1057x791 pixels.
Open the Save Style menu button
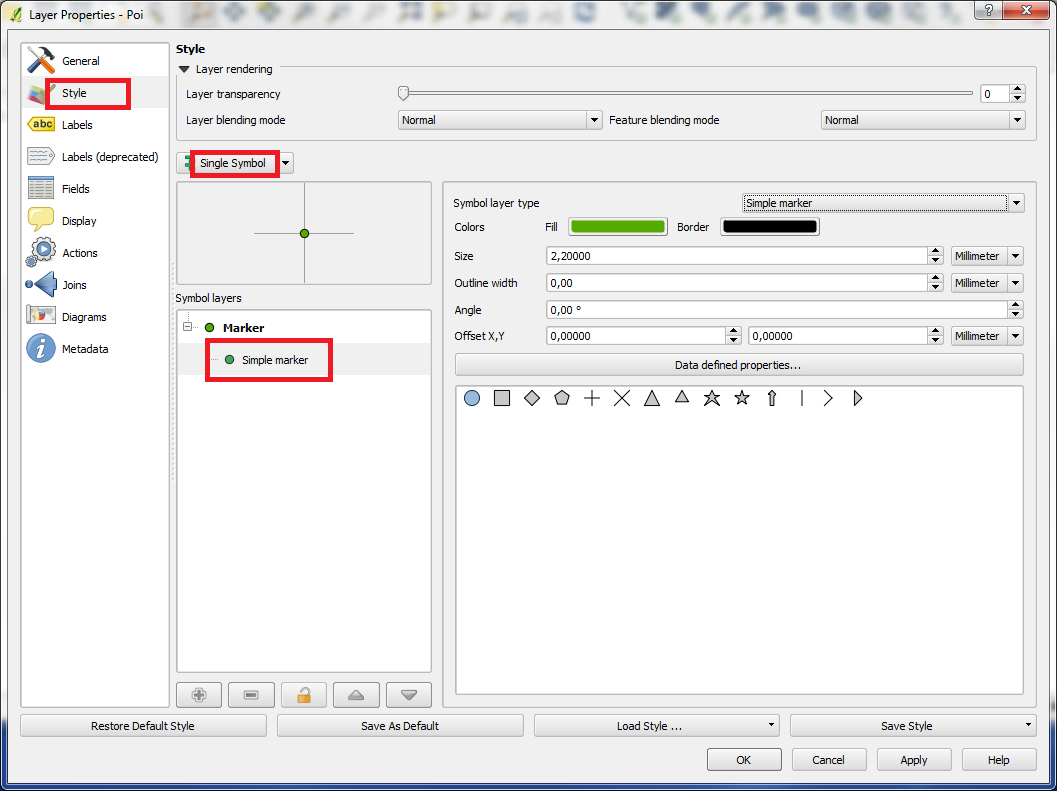tap(913, 726)
